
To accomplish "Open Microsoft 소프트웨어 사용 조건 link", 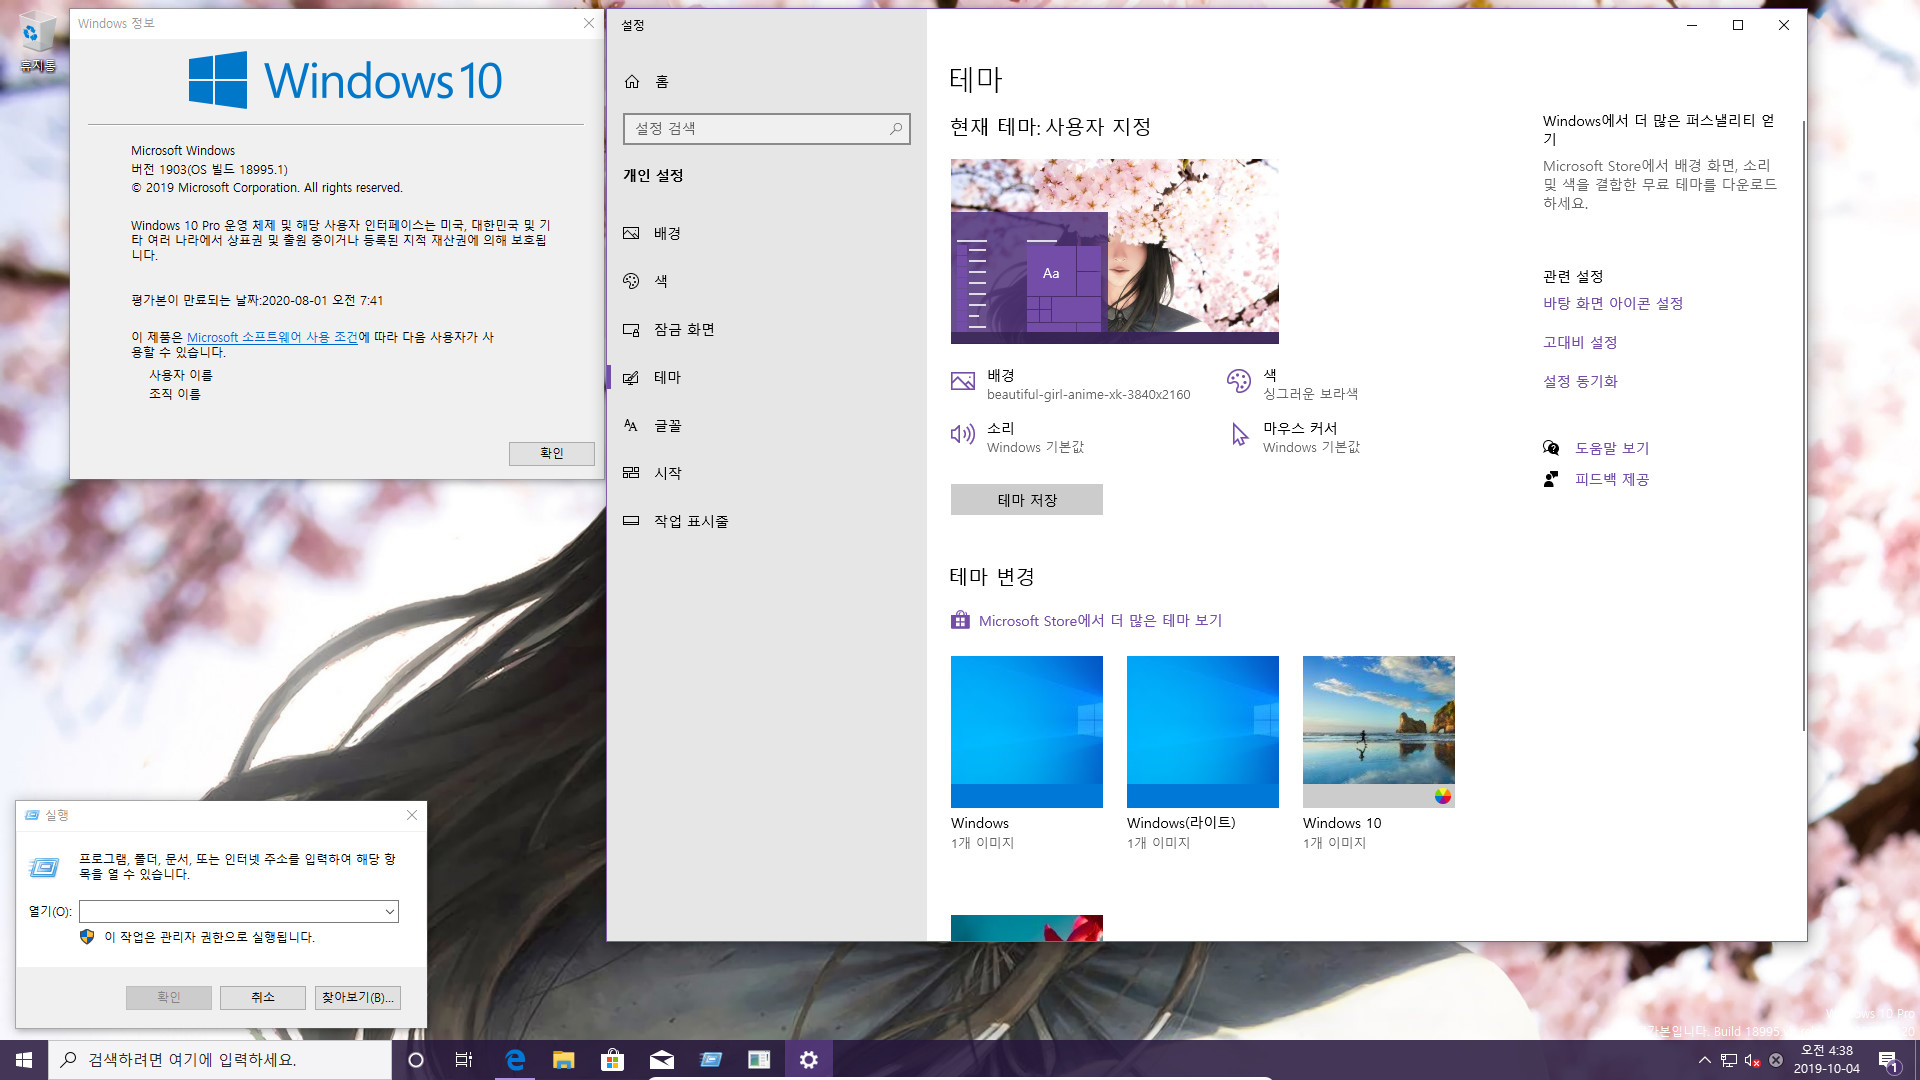I will coord(272,338).
